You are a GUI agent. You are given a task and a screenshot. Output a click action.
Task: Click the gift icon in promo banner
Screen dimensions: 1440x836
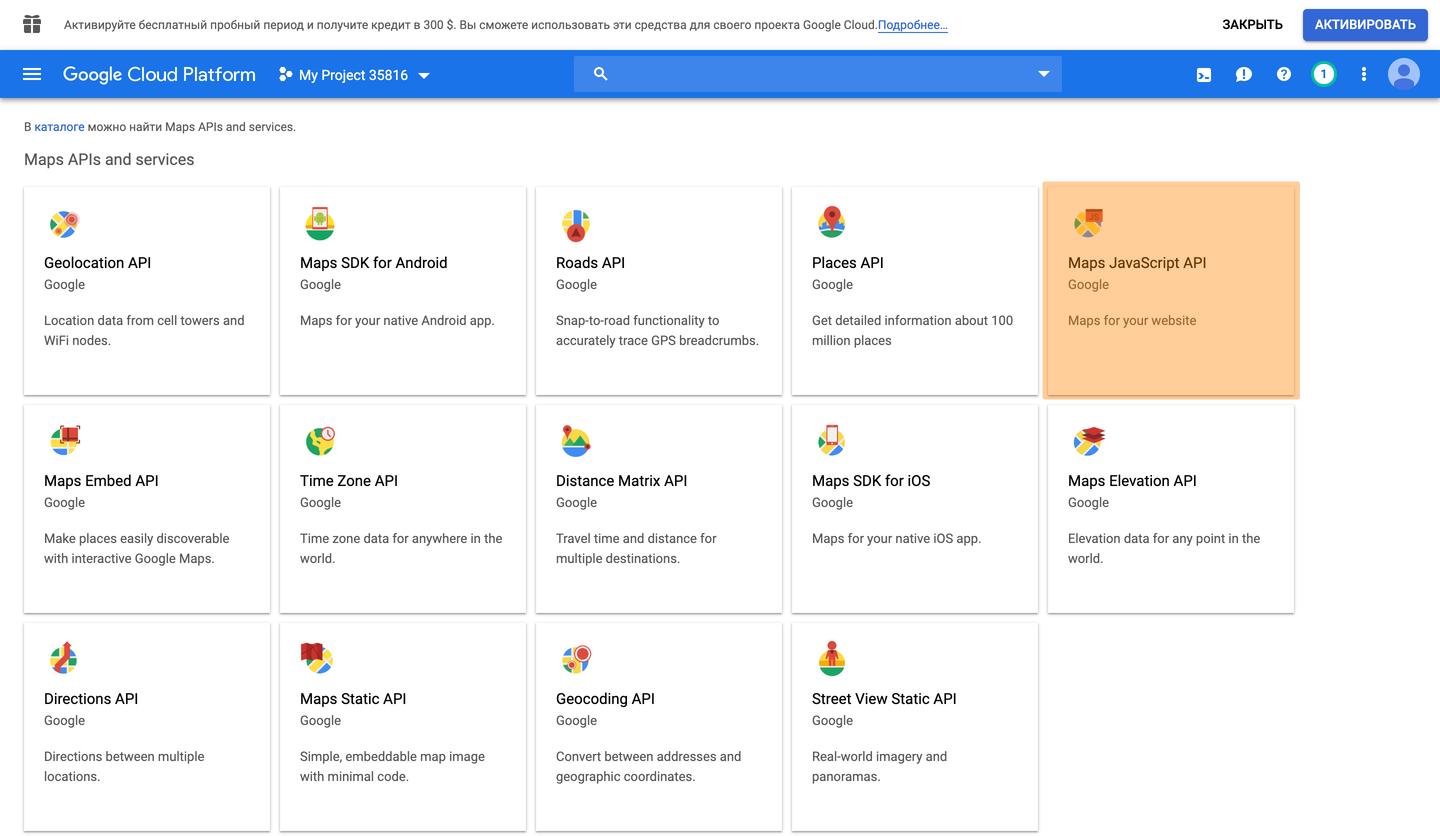[32, 24]
